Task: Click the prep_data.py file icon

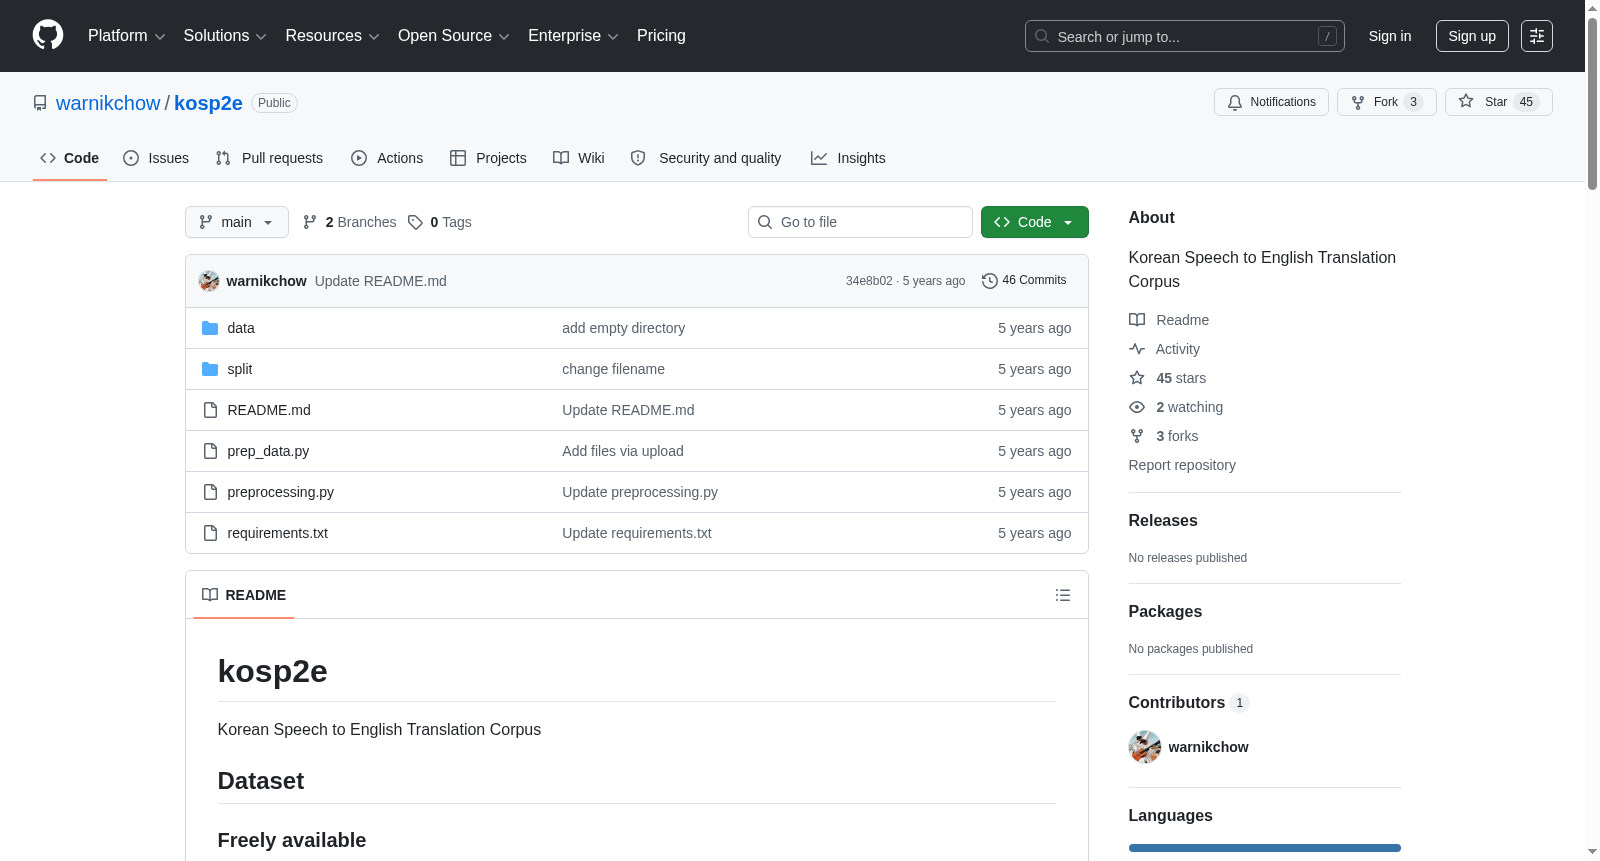Action: pos(210,451)
